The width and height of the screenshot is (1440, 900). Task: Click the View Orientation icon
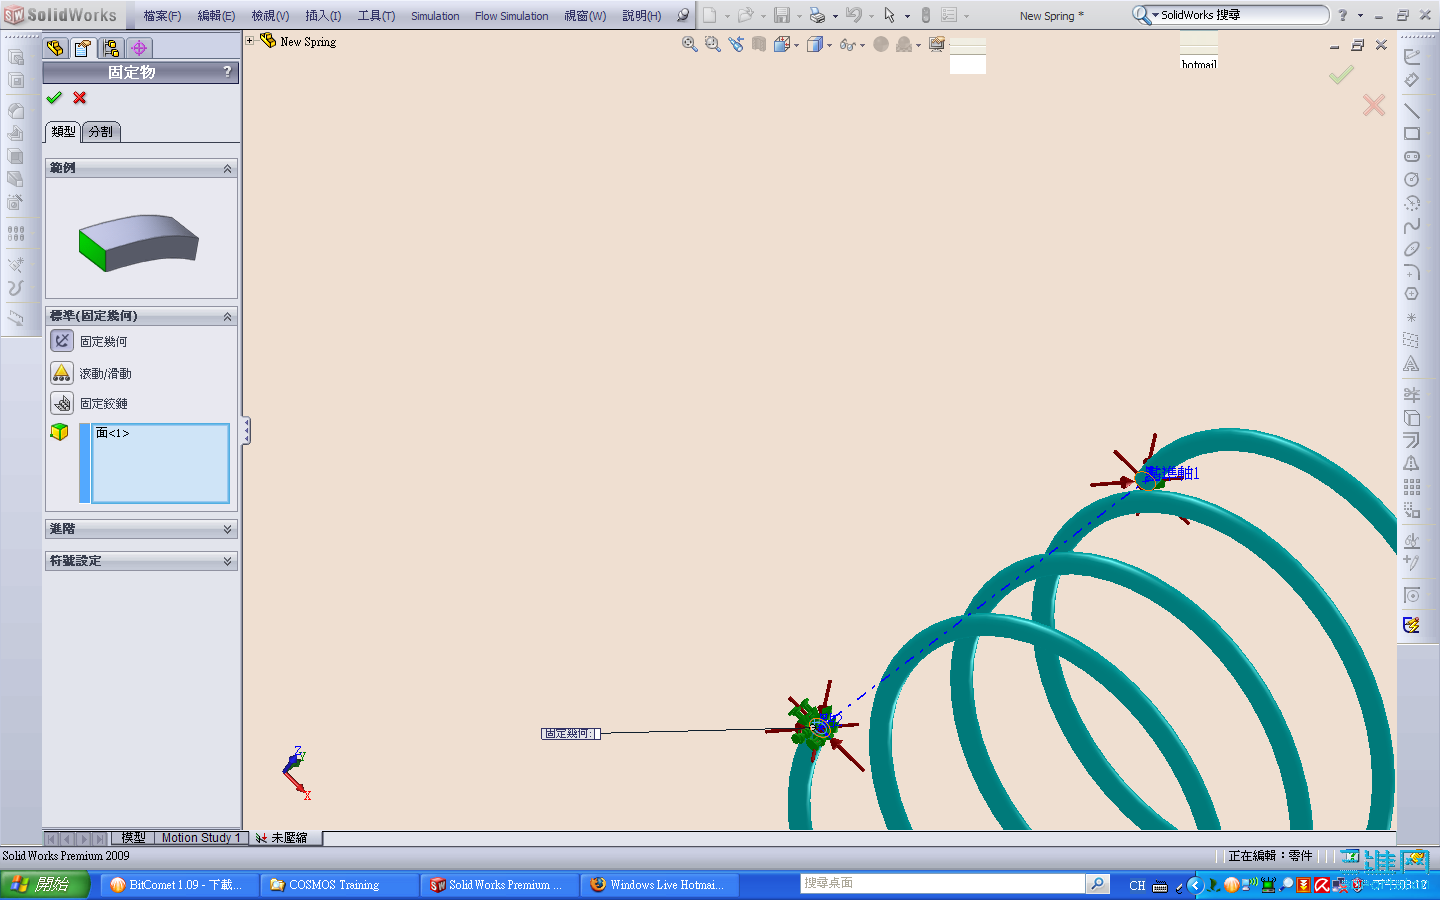(x=782, y=44)
